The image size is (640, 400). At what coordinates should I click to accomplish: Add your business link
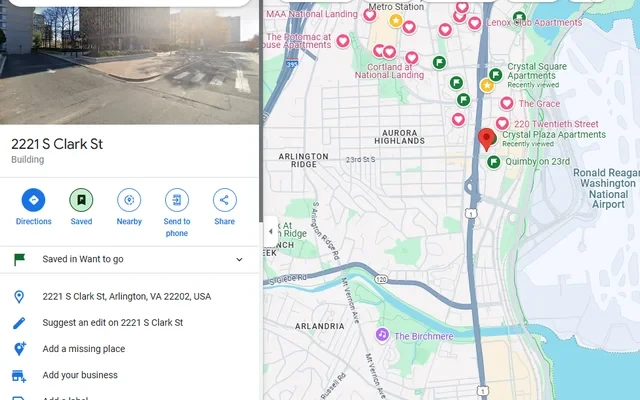(80, 375)
